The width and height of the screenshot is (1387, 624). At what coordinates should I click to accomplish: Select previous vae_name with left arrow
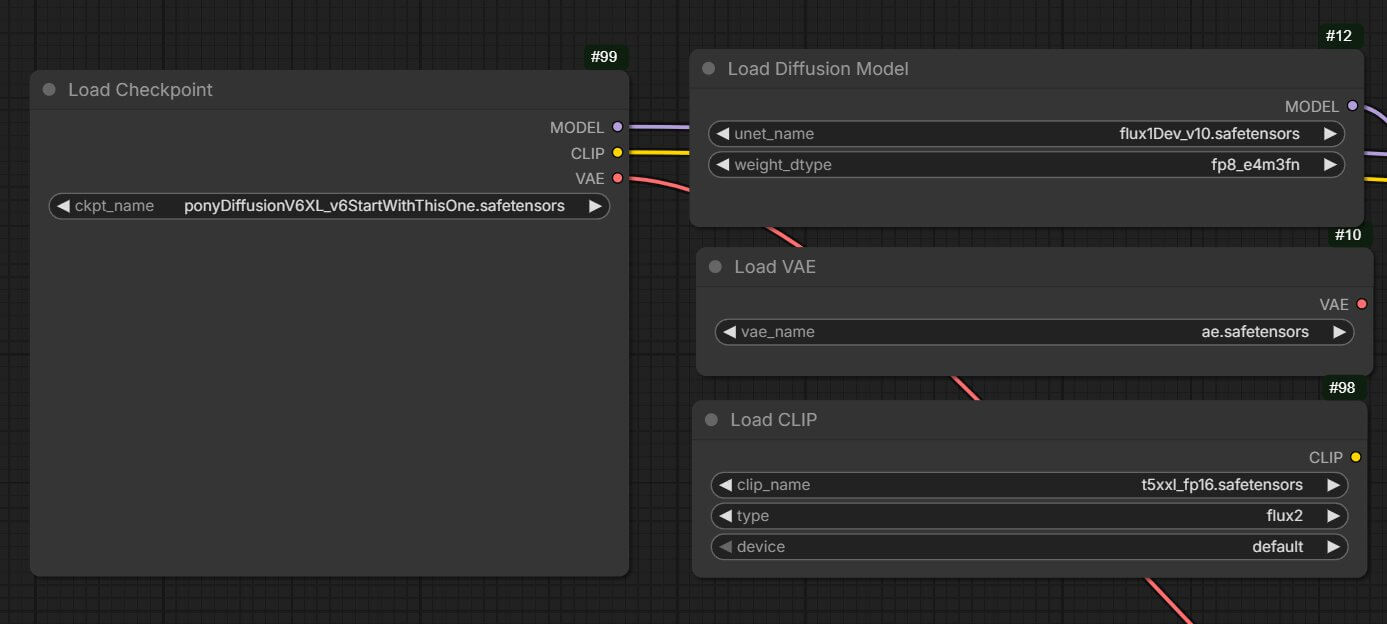click(x=729, y=332)
